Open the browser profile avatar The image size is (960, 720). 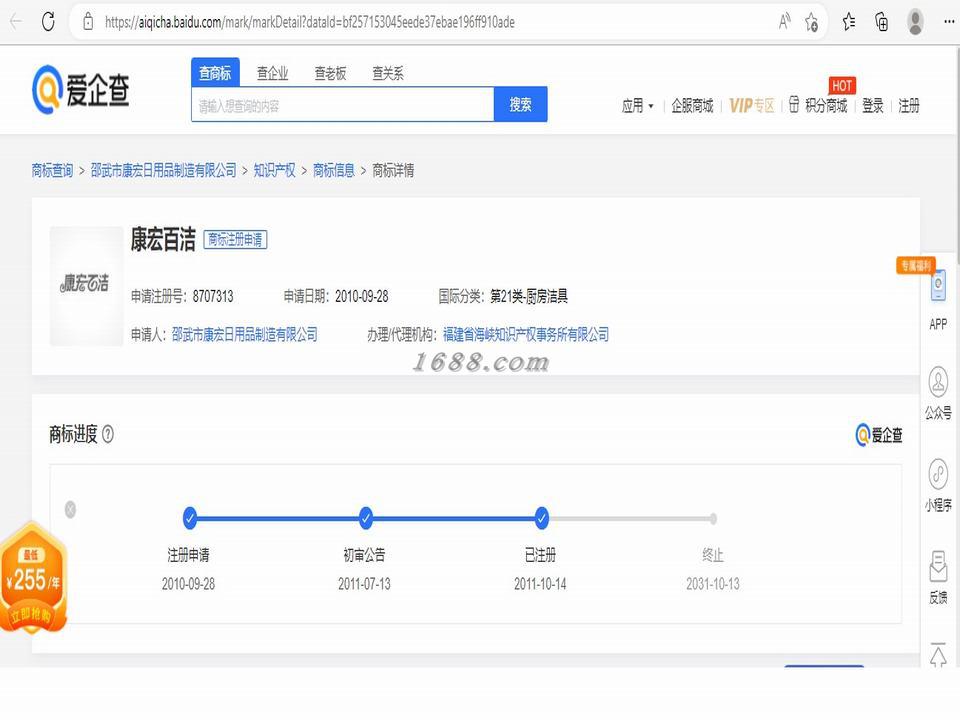(915, 22)
